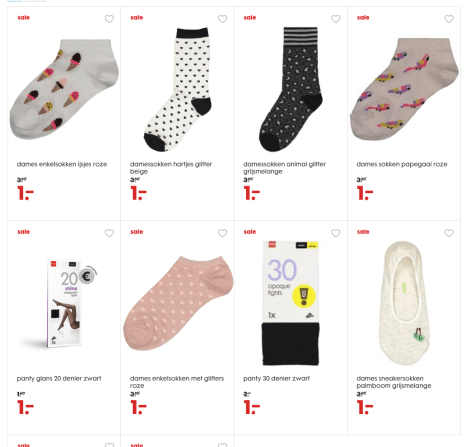Open the 30 opaque tights package image

coord(290,303)
